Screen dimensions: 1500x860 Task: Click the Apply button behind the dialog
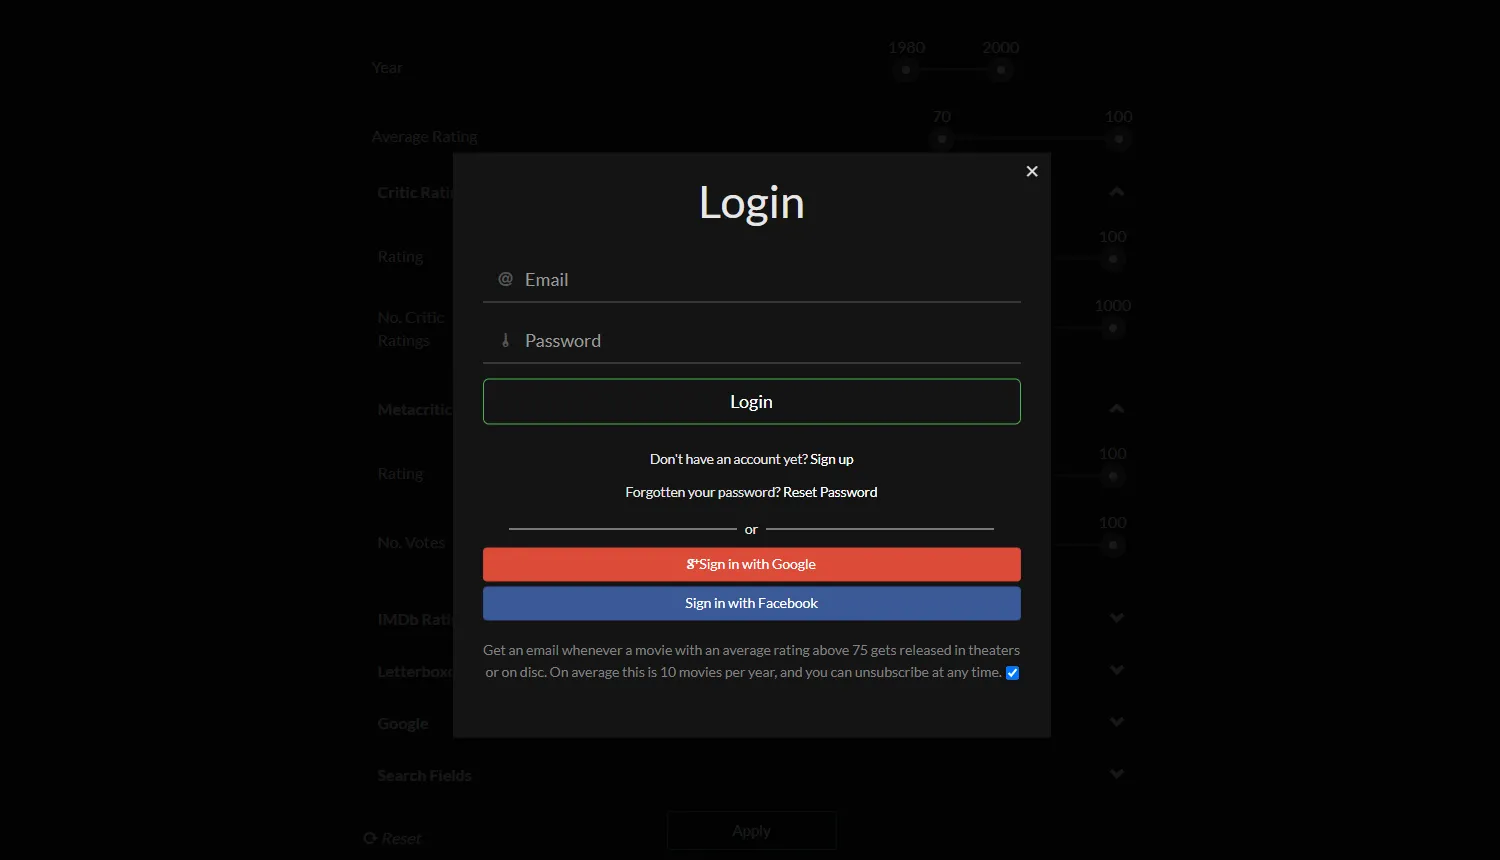pyautogui.click(x=752, y=831)
